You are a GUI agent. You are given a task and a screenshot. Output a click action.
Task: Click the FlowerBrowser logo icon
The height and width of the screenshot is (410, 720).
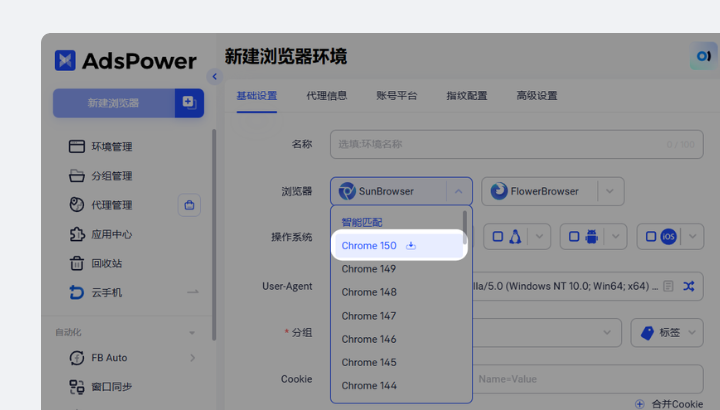(x=499, y=191)
